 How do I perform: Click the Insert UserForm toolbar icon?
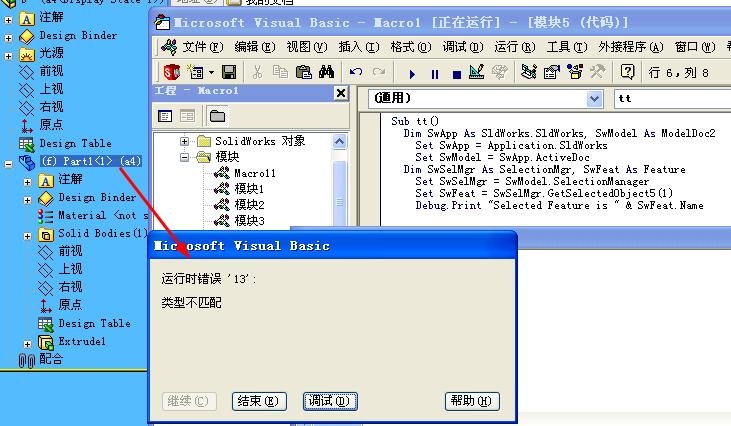pos(195,72)
